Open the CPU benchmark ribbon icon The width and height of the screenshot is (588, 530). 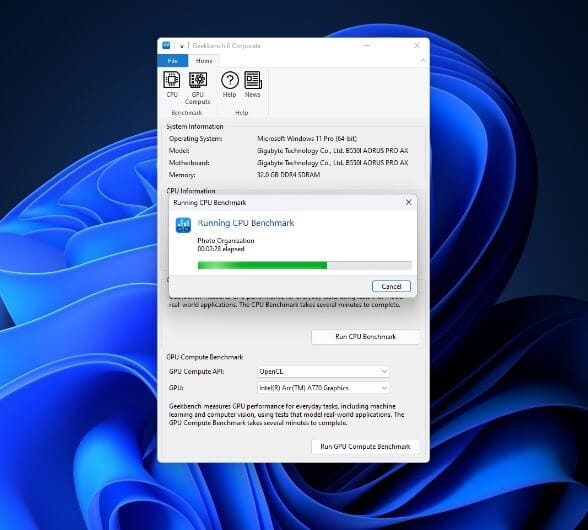coord(172,84)
